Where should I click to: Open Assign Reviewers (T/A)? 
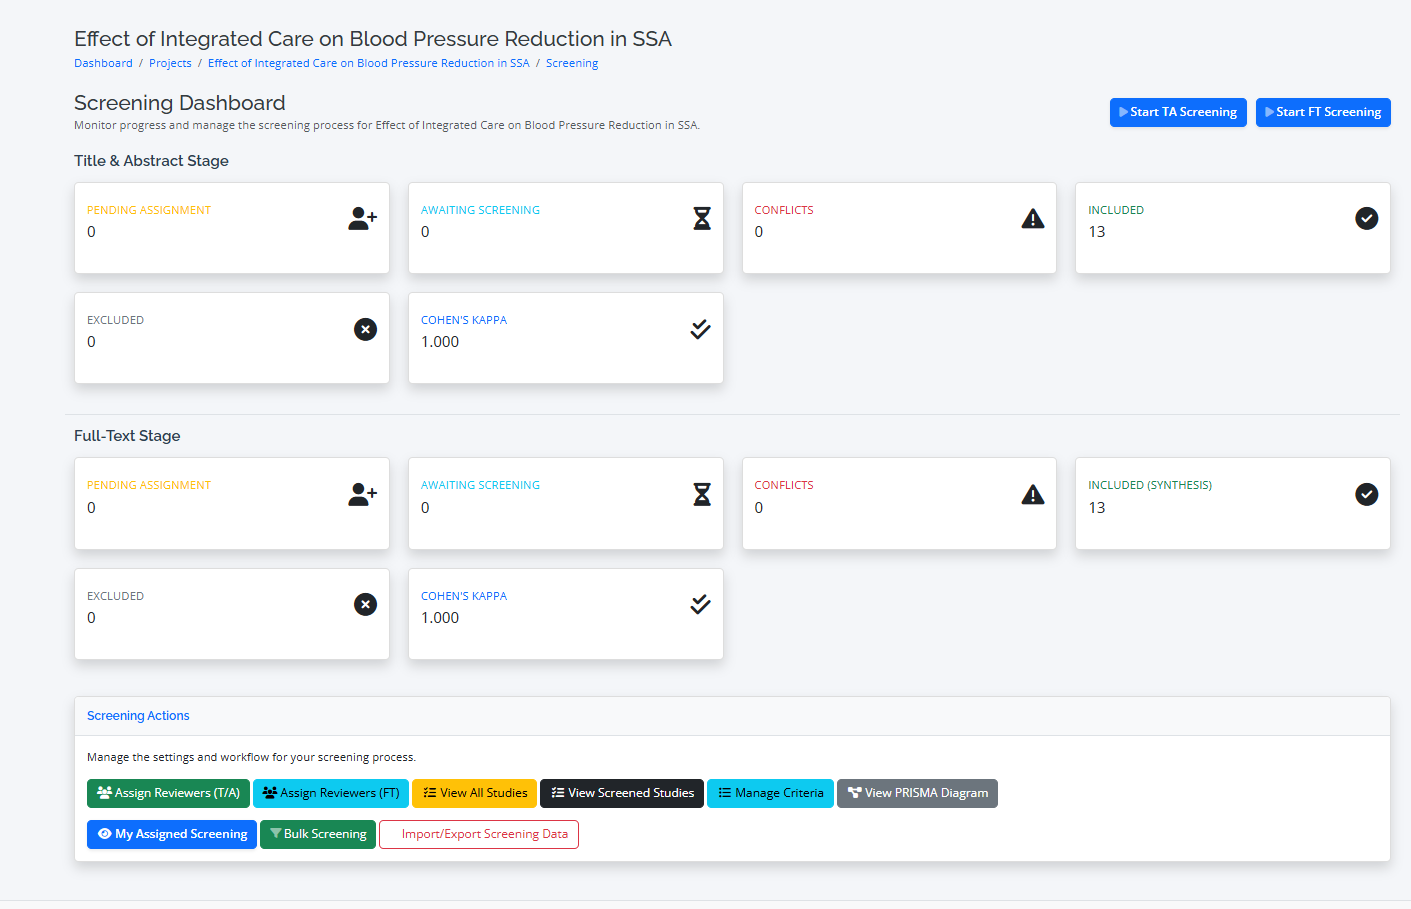click(168, 793)
